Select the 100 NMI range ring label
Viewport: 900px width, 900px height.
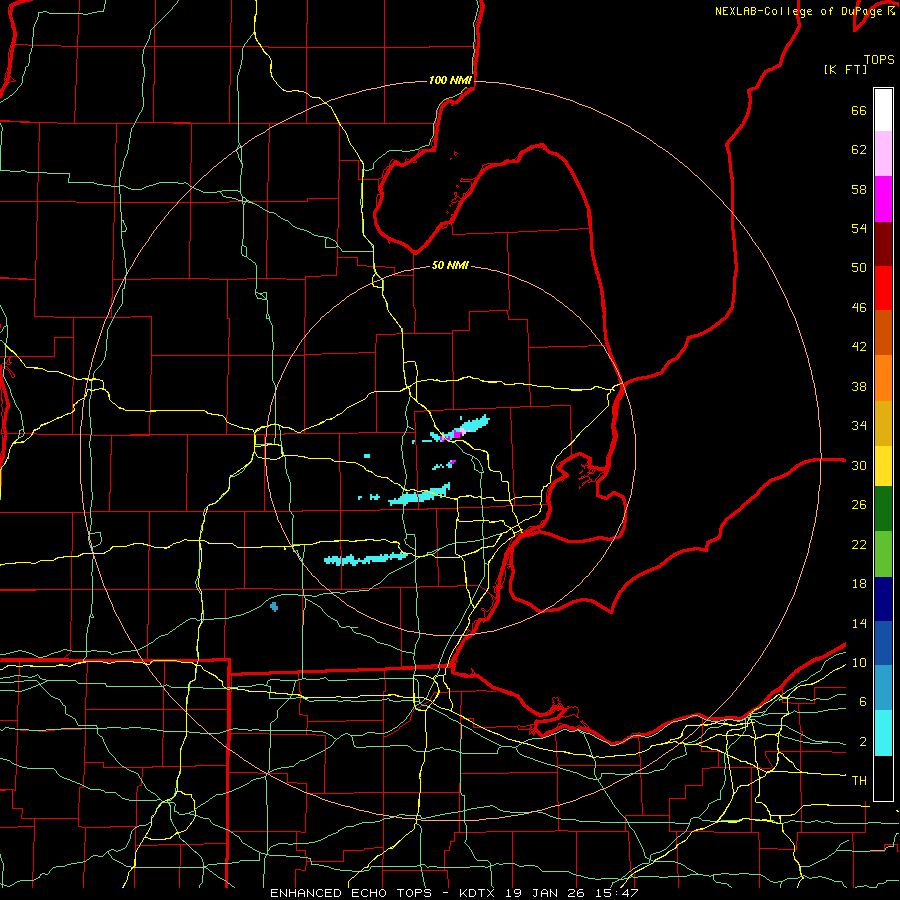pyautogui.click(x=449, y=80)
